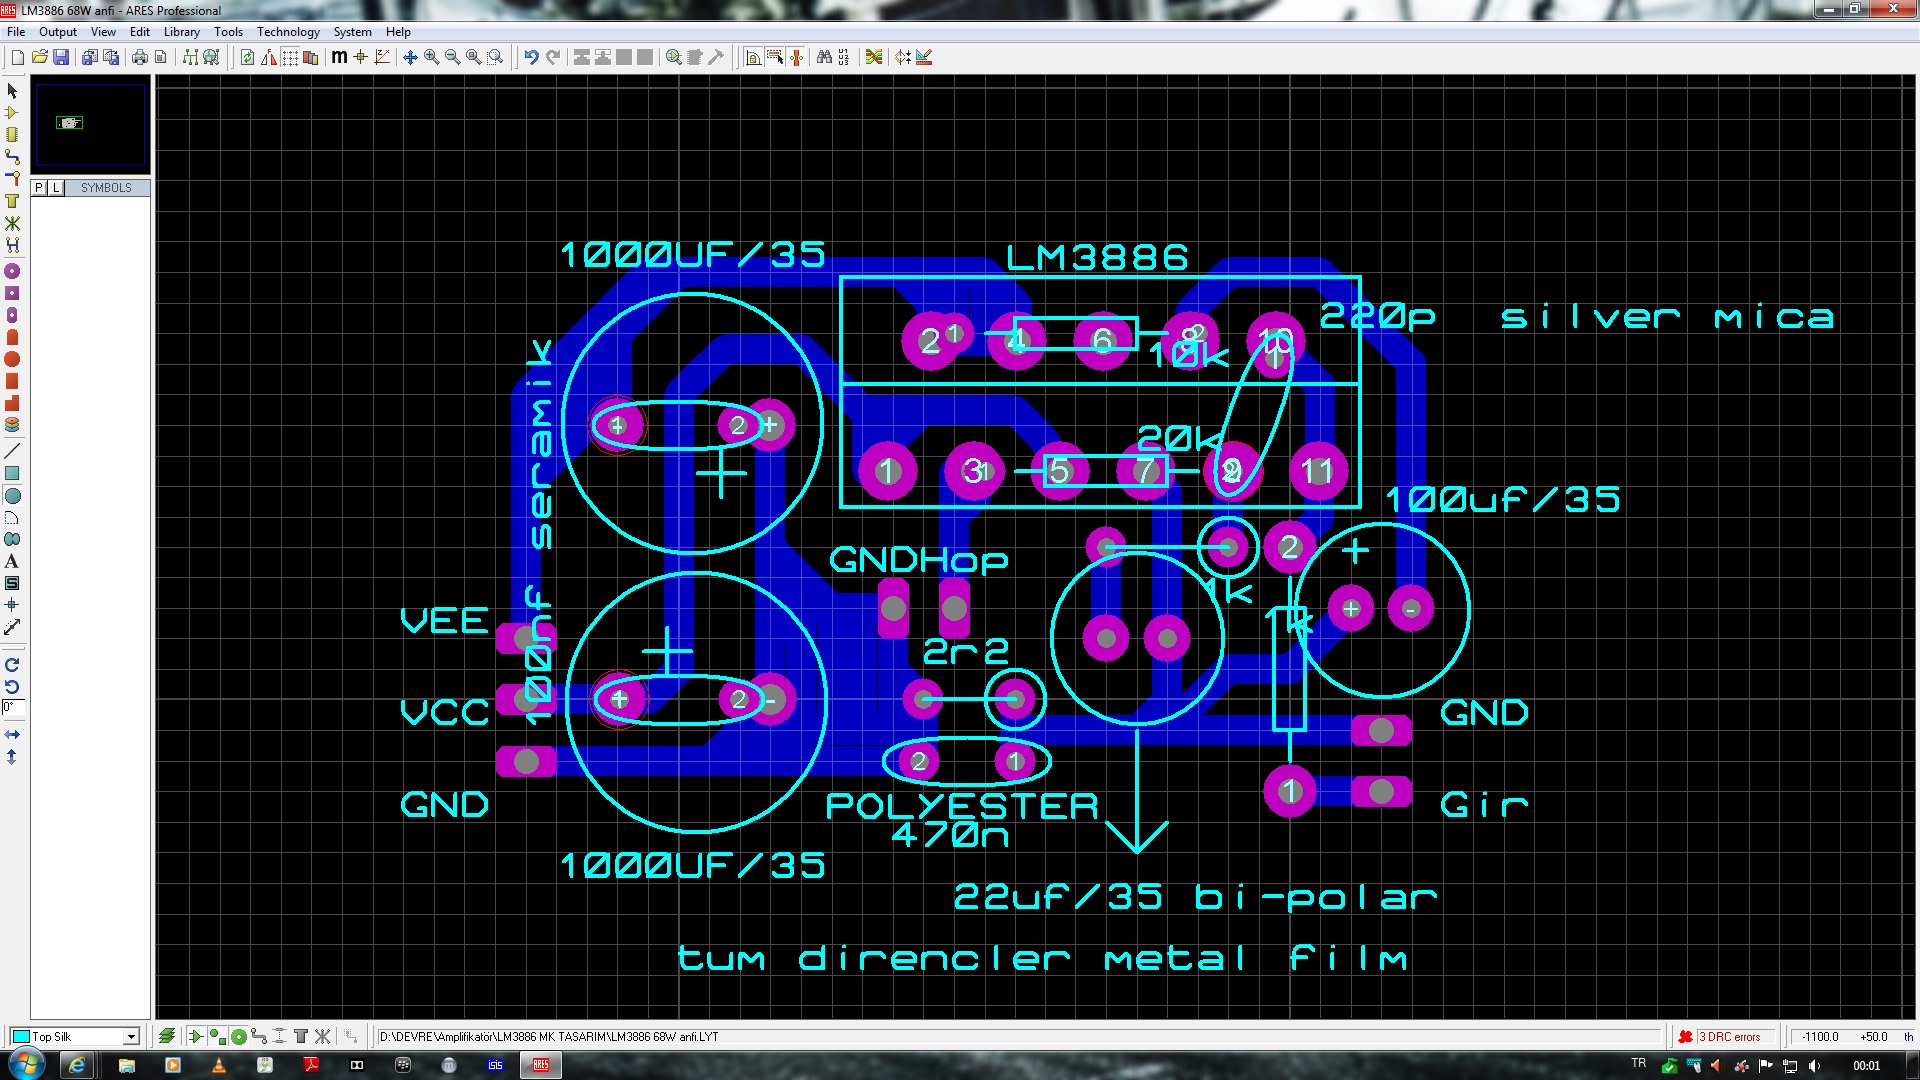This screenshot has width=1920, height=1080.
Task: Click the L library button above SYMBOLS
Action: (56, 187)
